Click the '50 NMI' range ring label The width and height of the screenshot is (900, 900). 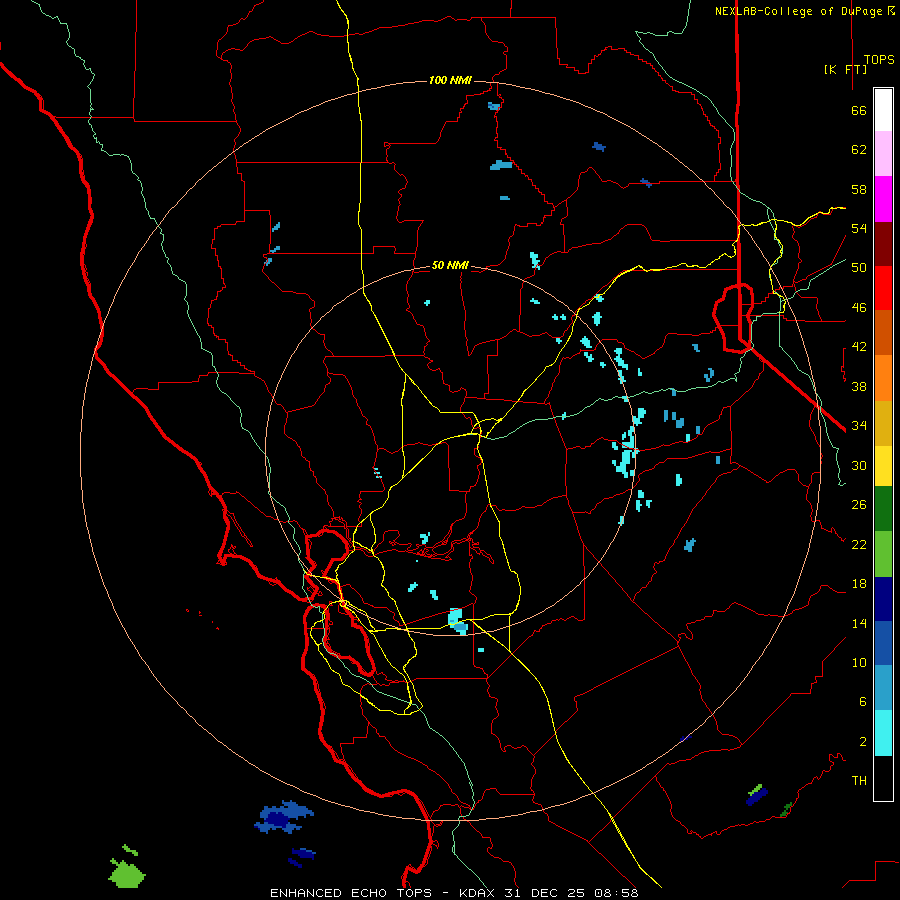(450, 265)
